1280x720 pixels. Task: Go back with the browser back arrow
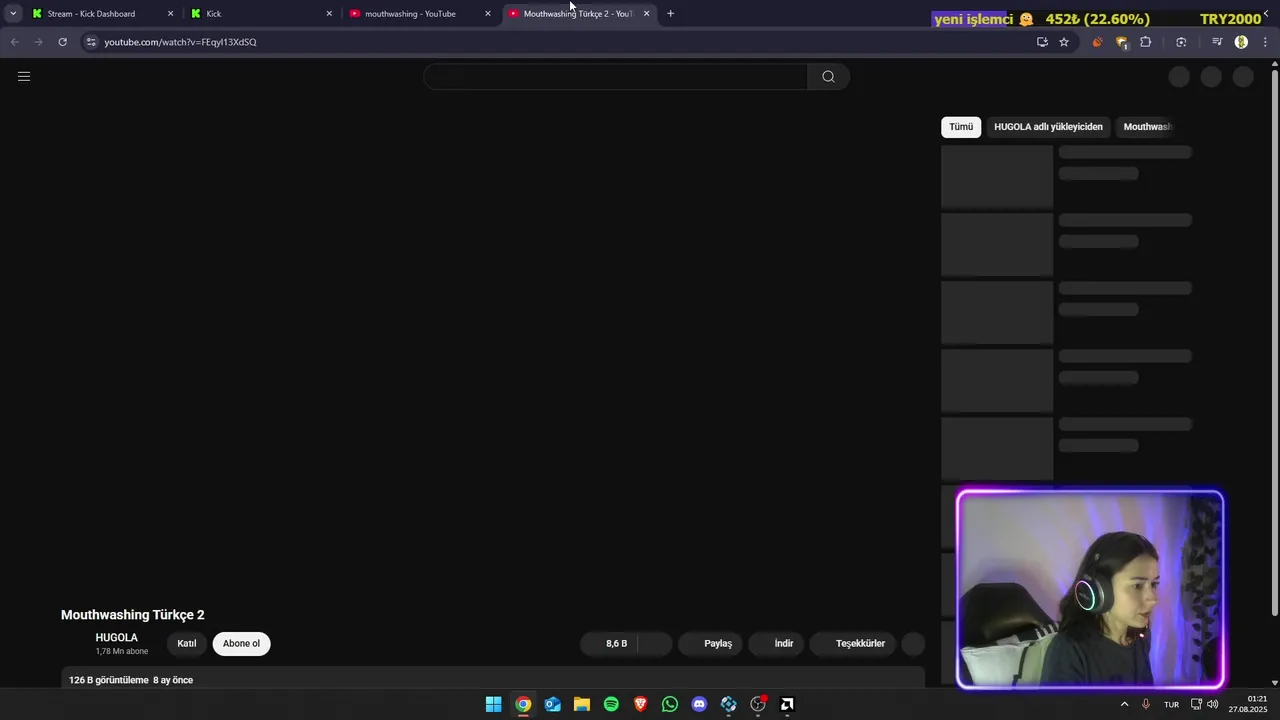14,42
